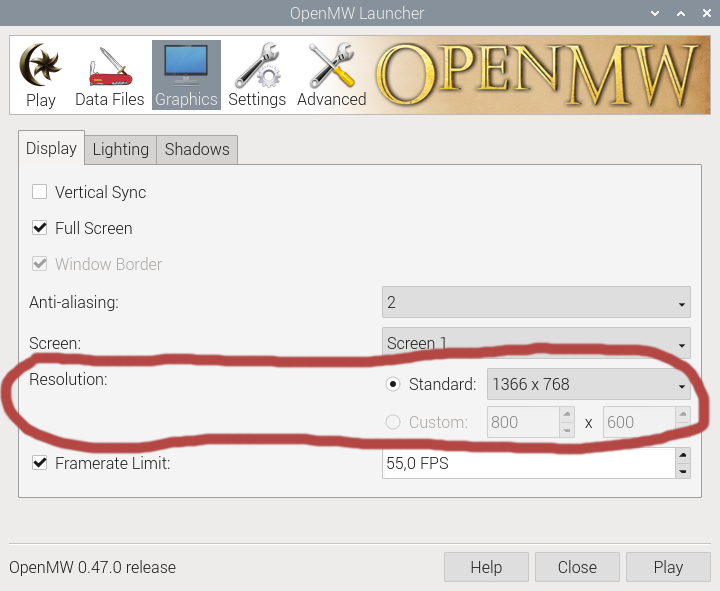The image size is (720, 591).
Task: Open the 1366 x 768 resolution dropdown
Action: pos(589,384)
